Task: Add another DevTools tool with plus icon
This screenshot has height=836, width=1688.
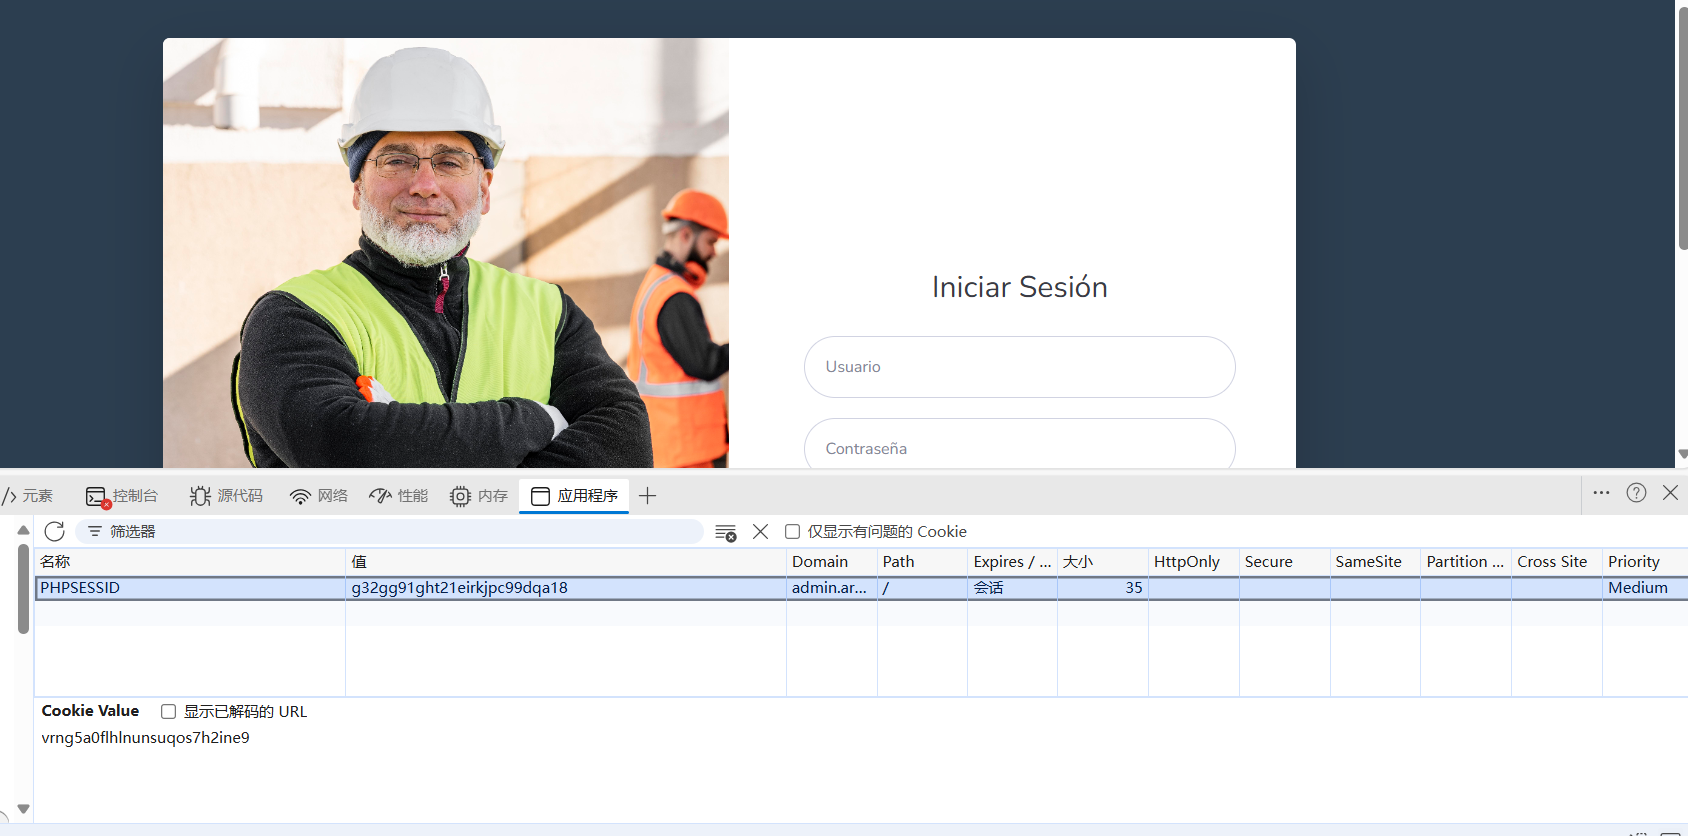Action: pyautogui.click(x=648, y=496)
